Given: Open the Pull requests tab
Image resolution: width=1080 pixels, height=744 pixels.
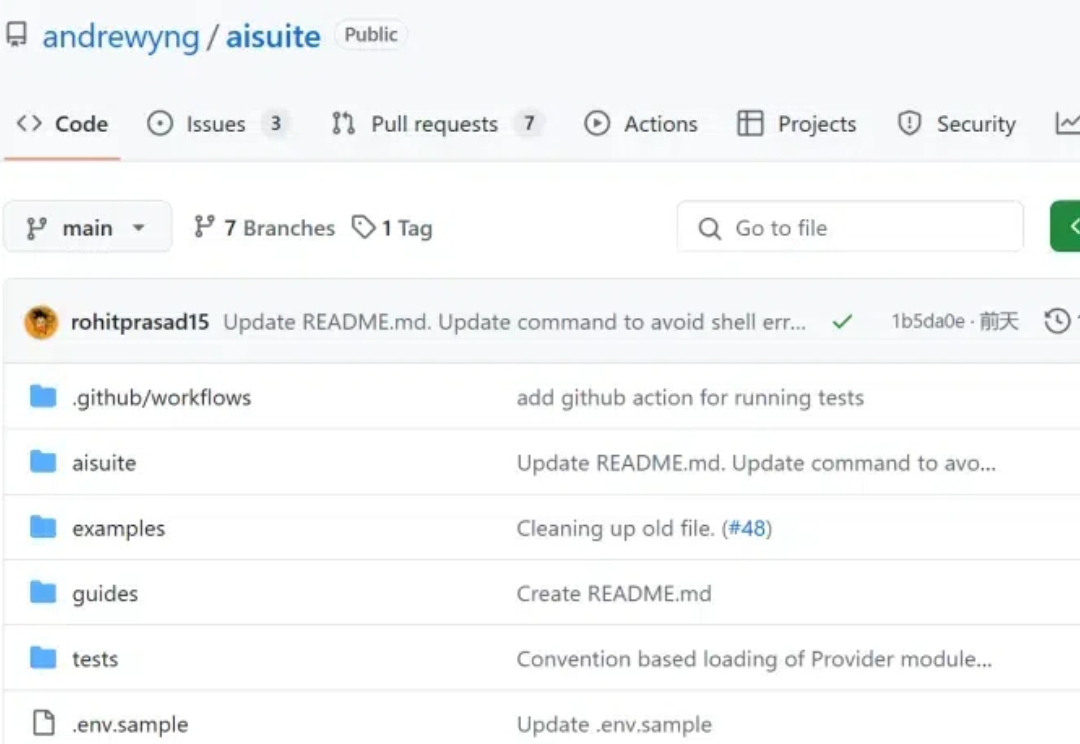Looking at the screenshot, I should click(437, 124).
